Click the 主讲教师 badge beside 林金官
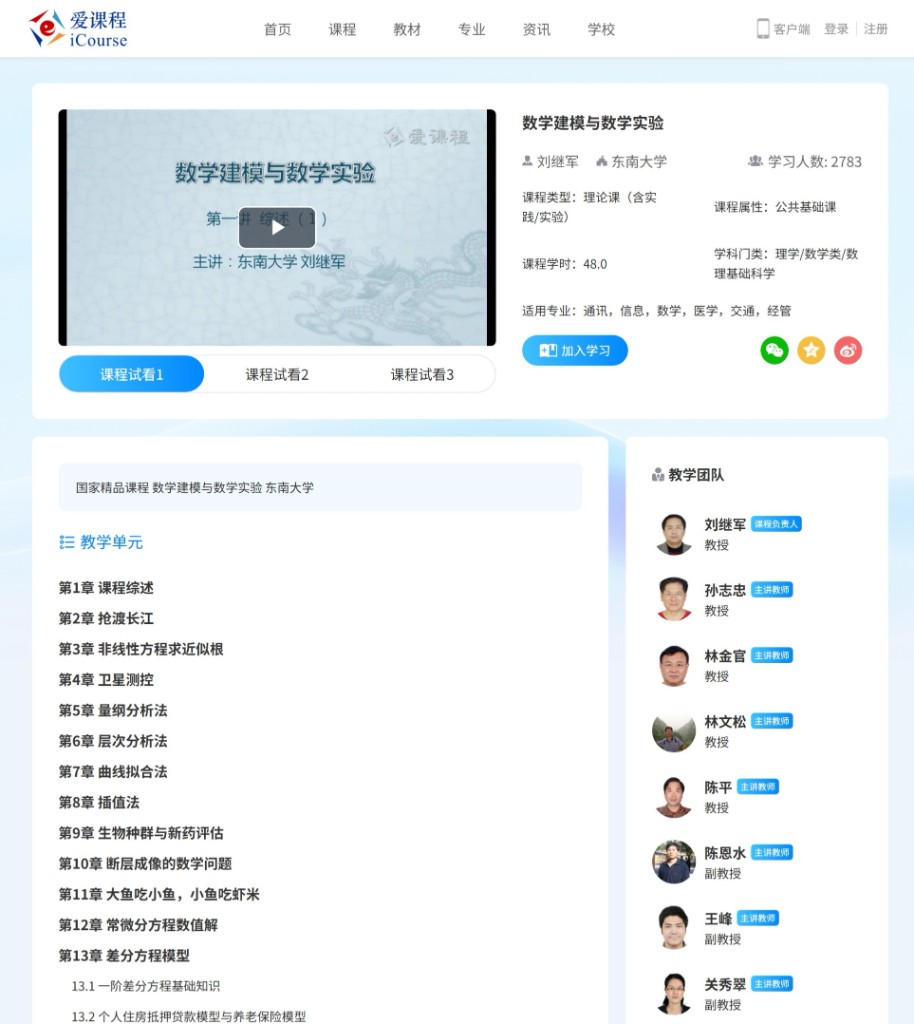 [772, 655]
